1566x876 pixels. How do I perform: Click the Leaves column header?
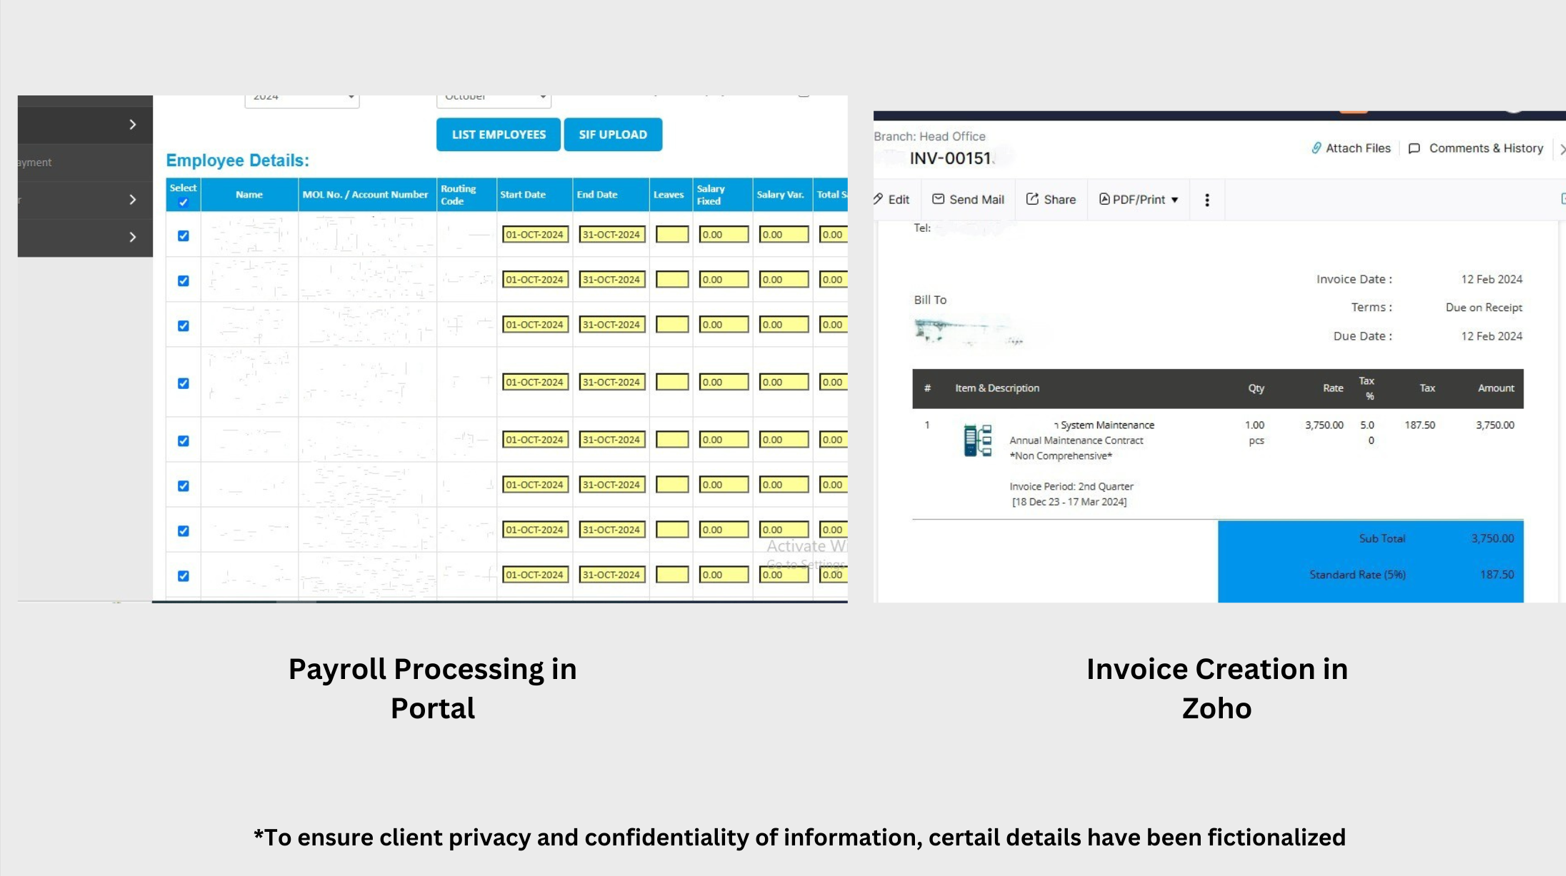670,195
